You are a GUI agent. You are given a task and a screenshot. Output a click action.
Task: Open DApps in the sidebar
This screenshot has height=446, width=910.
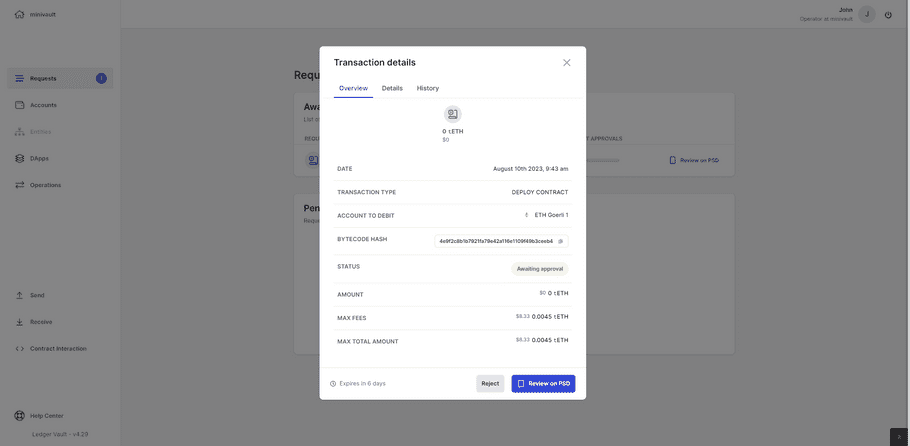pos(40,158)
